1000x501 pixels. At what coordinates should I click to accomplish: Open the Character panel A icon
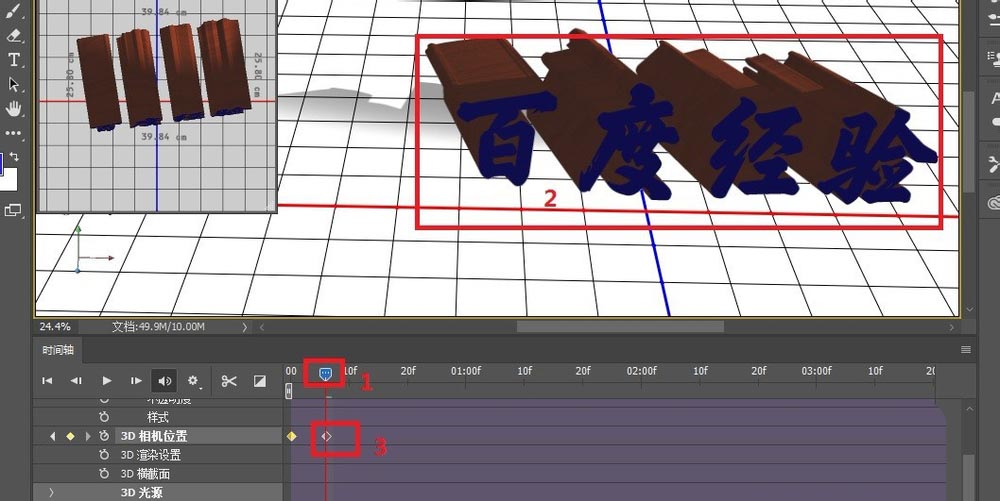point(994,98)
